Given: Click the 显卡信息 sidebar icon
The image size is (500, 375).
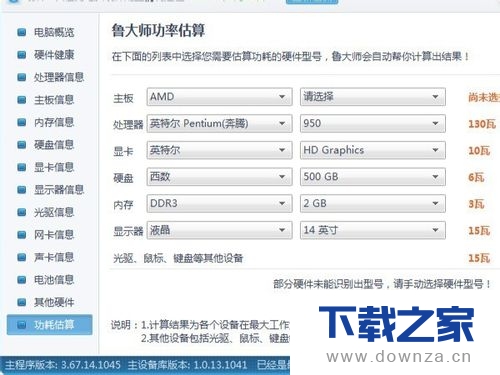Looking at the screenshot, I should pyautogui.click(x=22, y=167).
